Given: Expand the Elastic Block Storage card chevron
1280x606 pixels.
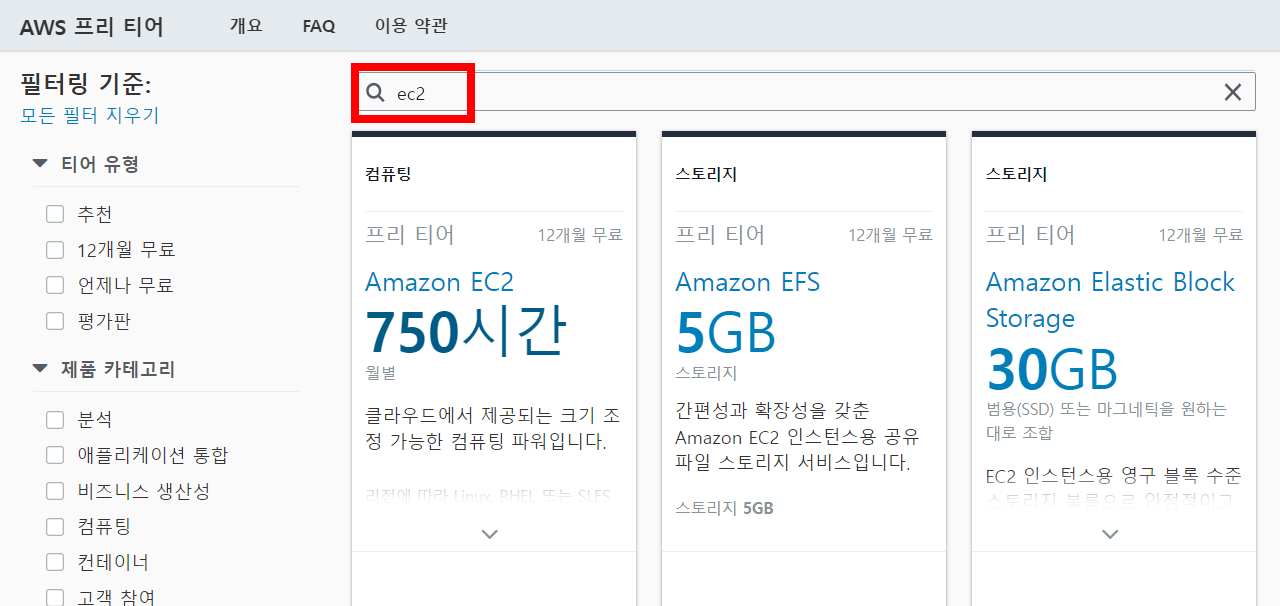Looking at the screenshot, I should 1110,534.
